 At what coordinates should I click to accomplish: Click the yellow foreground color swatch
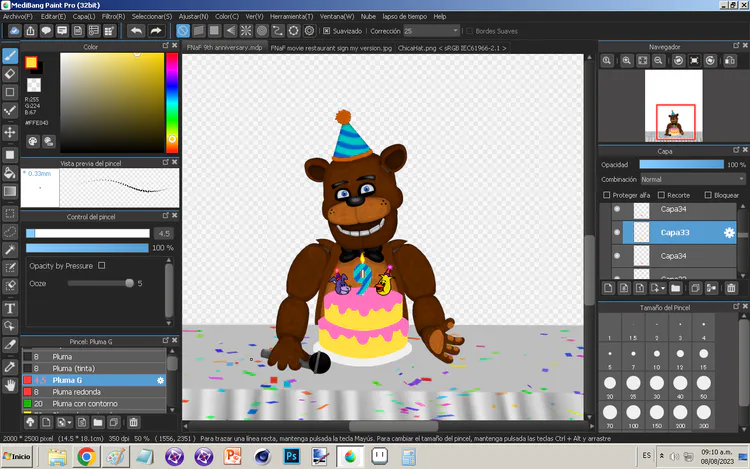(31, 62)
